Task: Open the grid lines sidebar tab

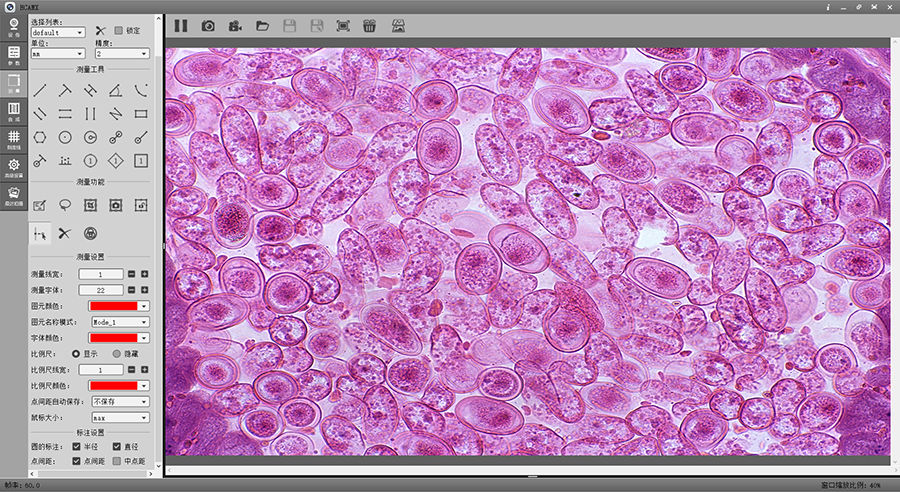Action: [x=14, y=140]
